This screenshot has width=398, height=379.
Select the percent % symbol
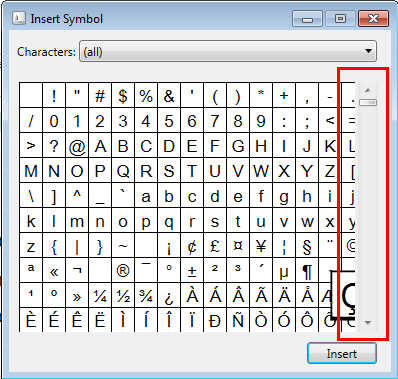point(146,96)
